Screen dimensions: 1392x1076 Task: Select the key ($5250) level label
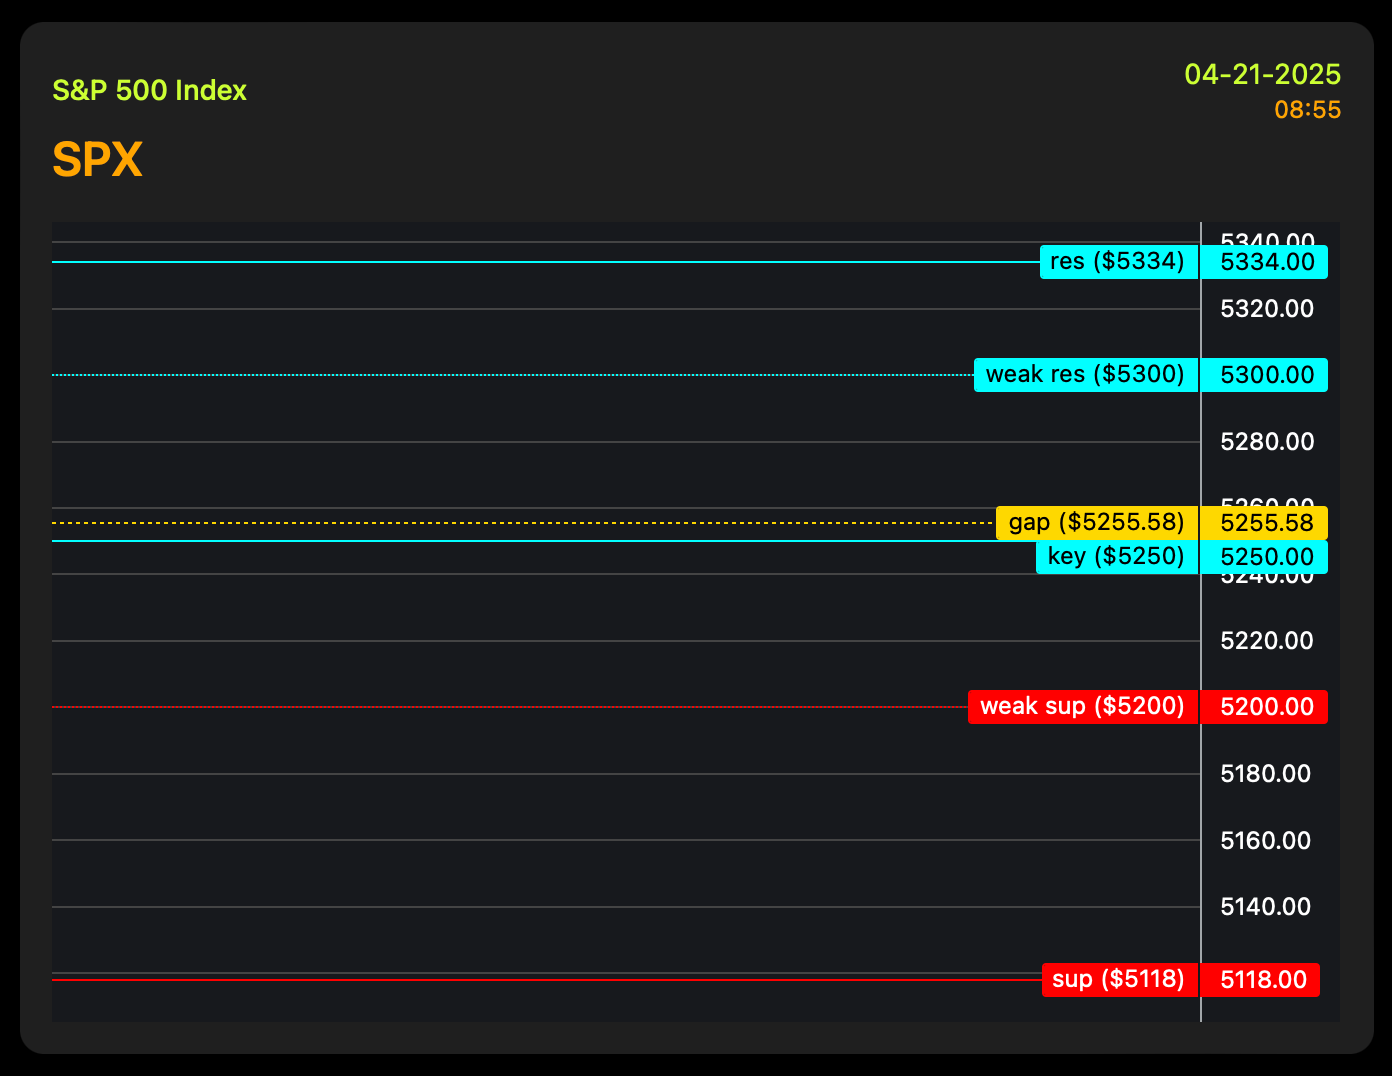coord(1116,557)
